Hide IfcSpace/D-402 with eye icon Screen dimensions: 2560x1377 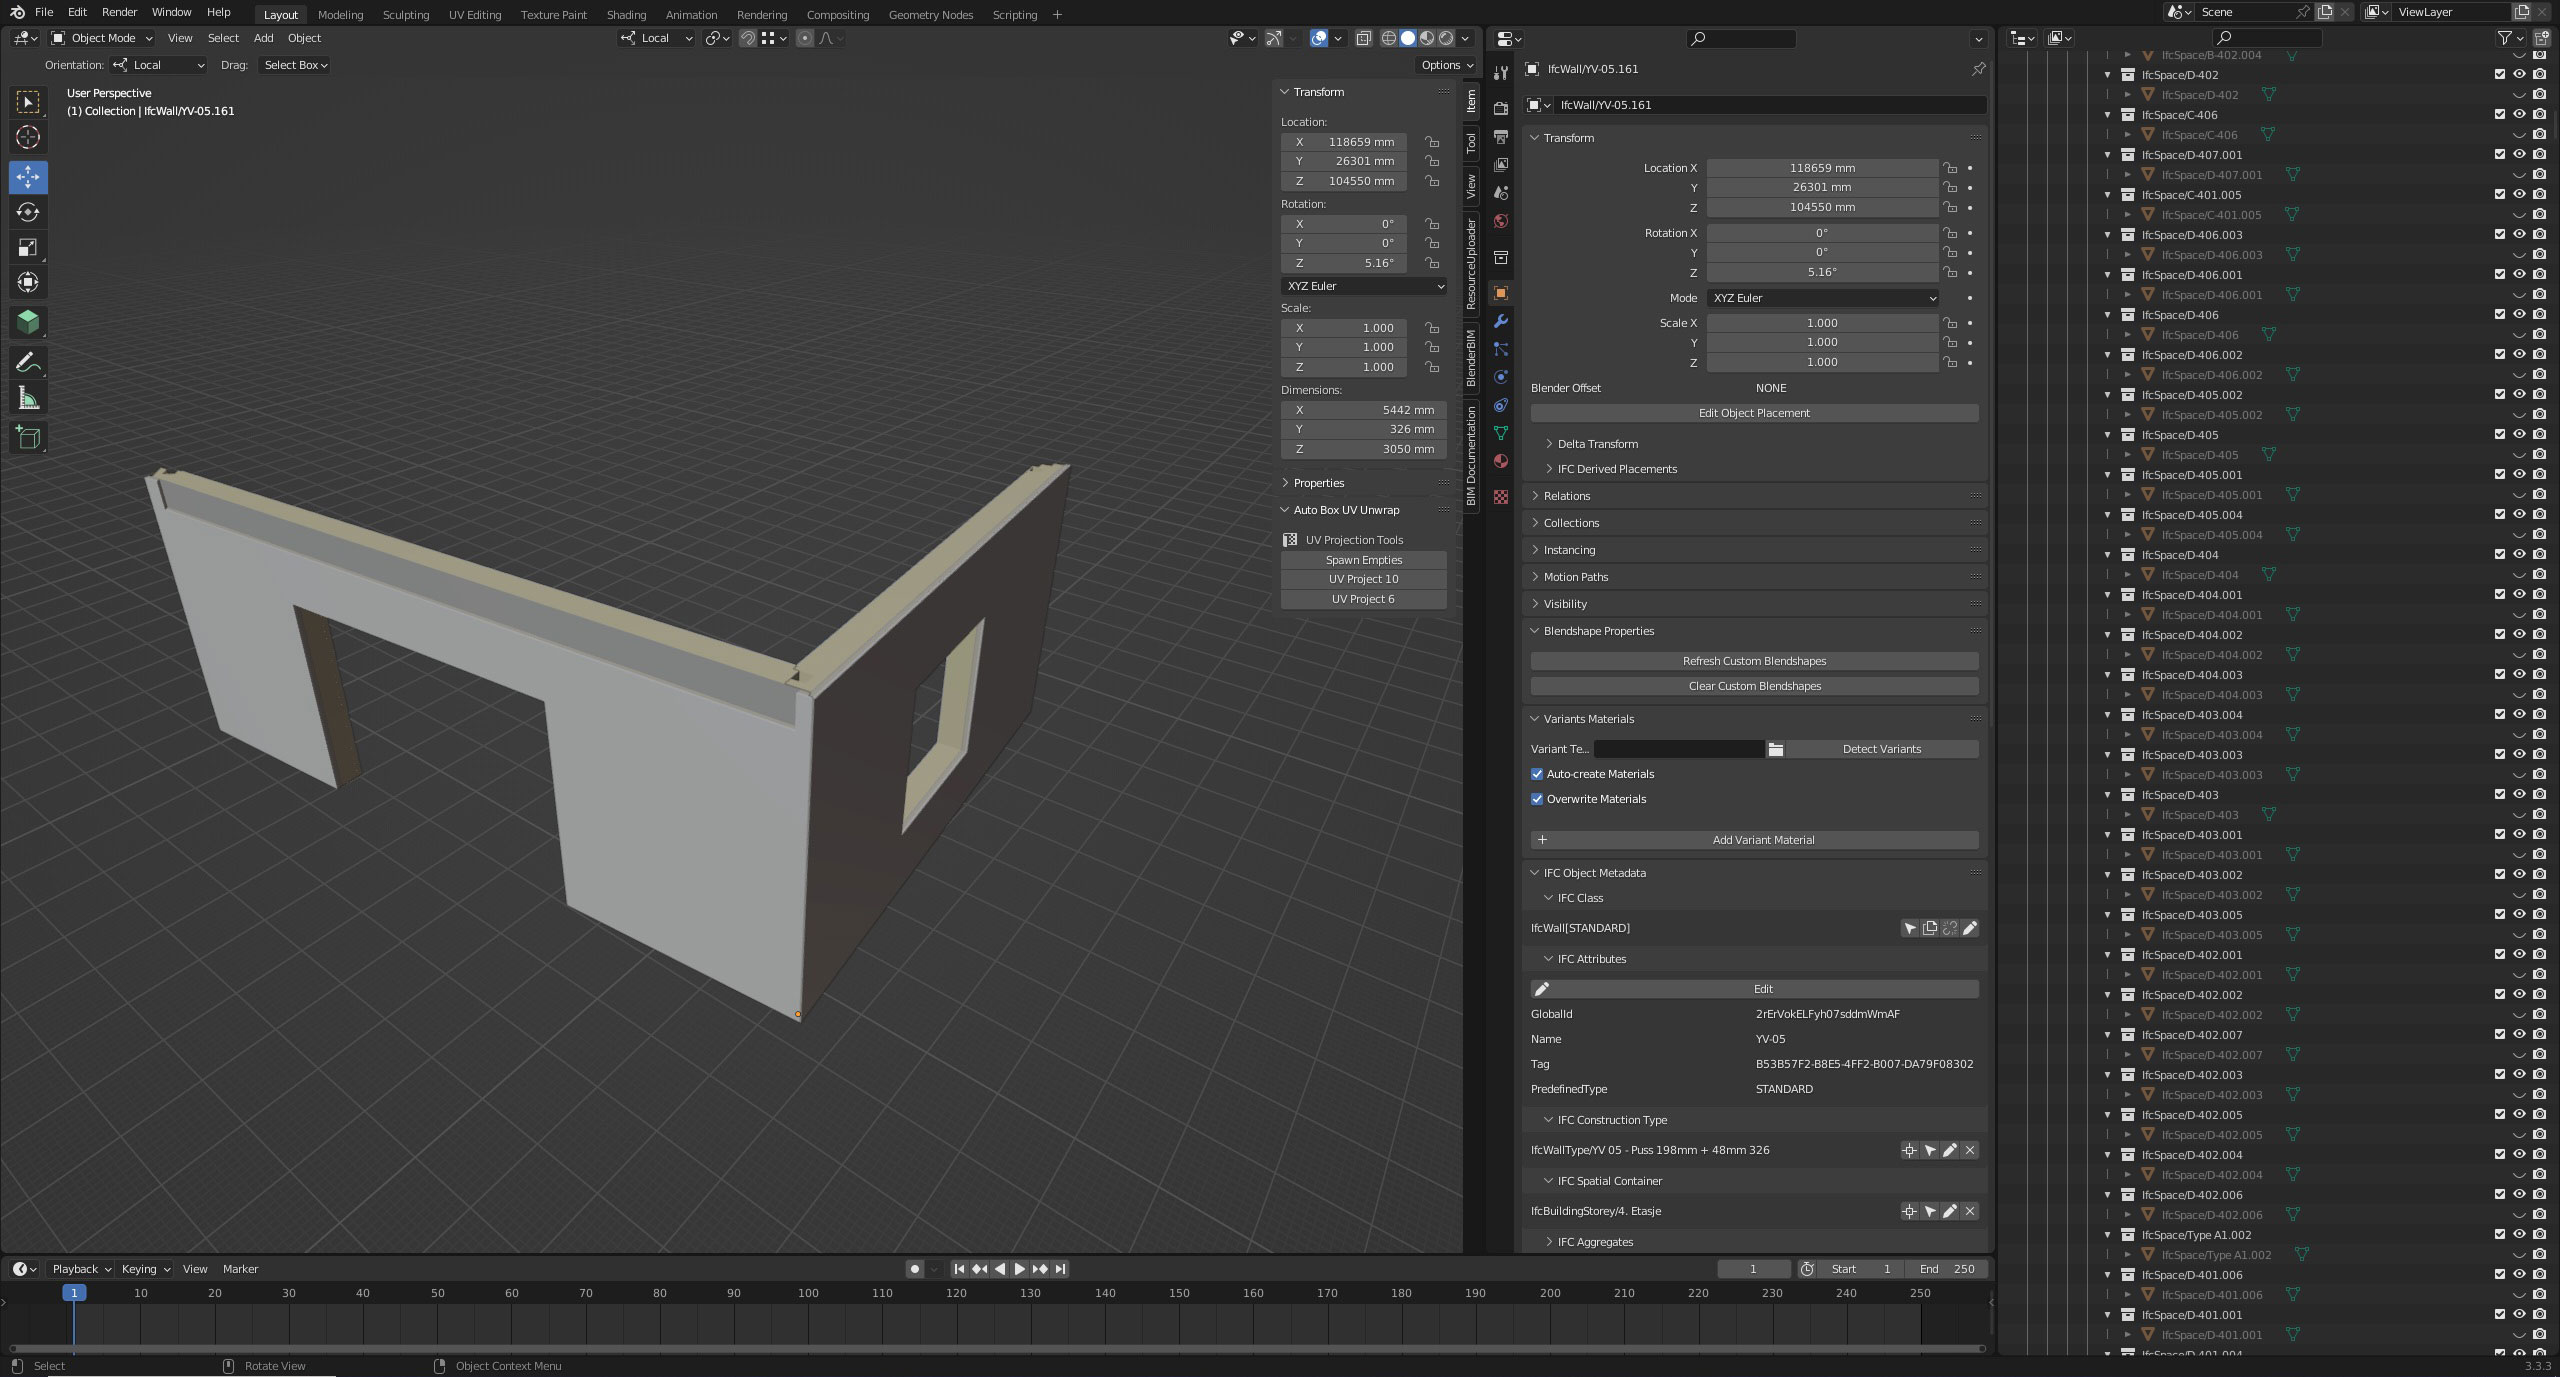click(x=2519, y=75)
